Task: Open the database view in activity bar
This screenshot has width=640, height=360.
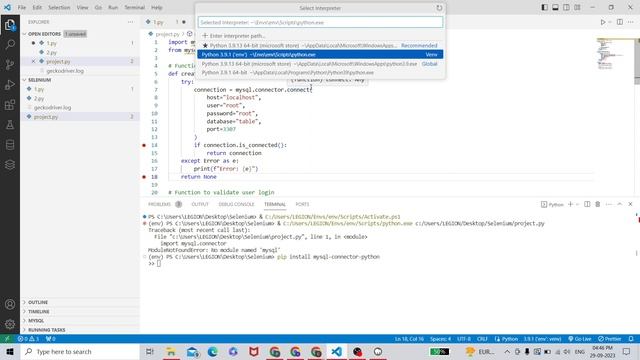Action: [10, 145]
